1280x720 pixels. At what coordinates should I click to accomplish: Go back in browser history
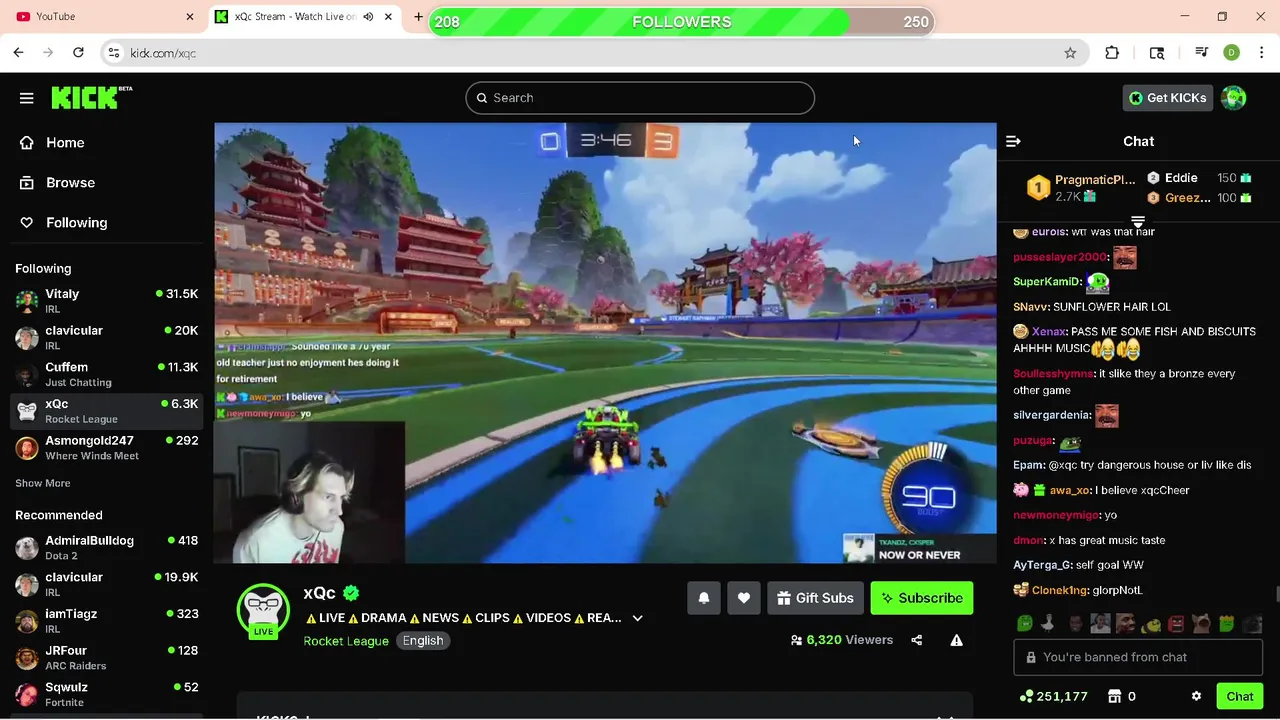(x=19, y=53)
